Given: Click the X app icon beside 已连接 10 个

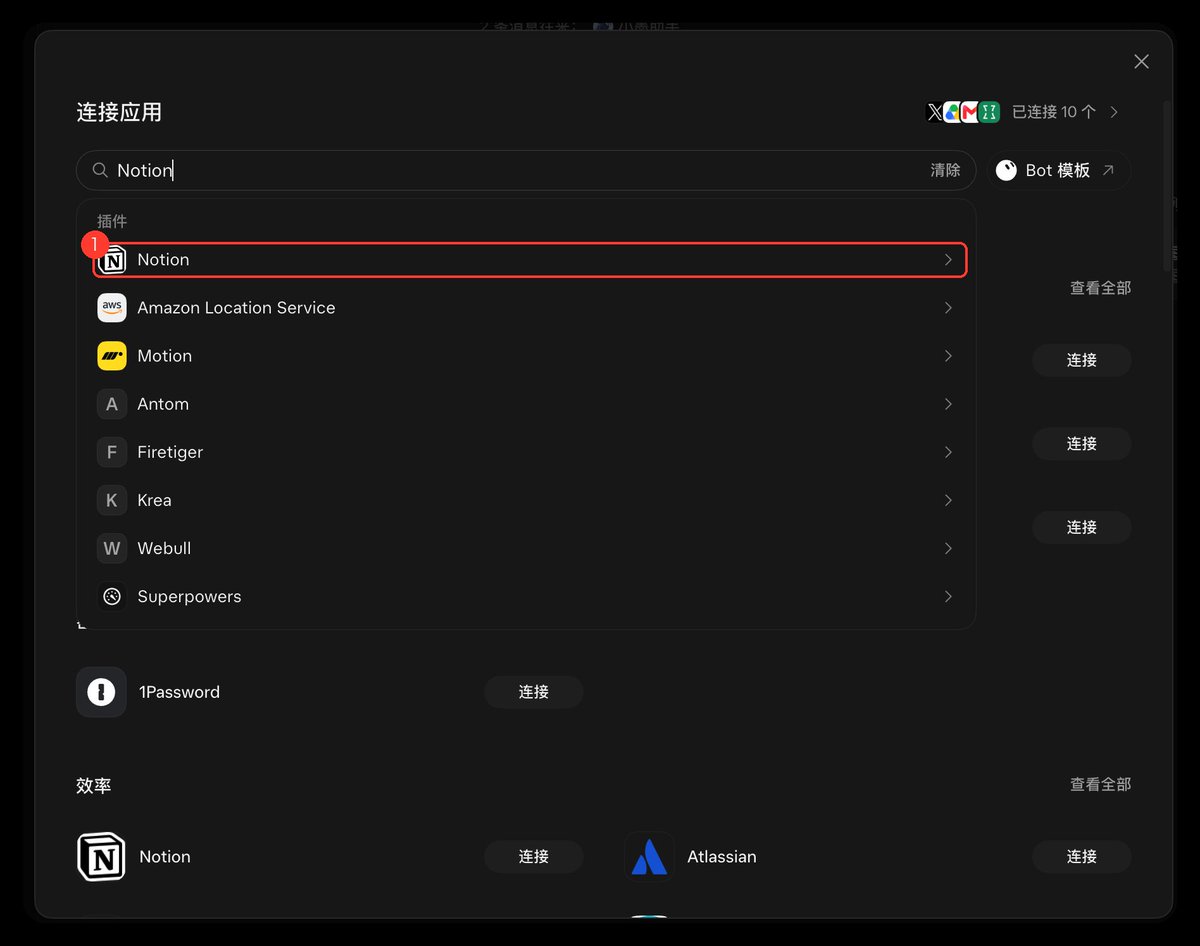Looking at the screenshot, I should click(935, 112).
